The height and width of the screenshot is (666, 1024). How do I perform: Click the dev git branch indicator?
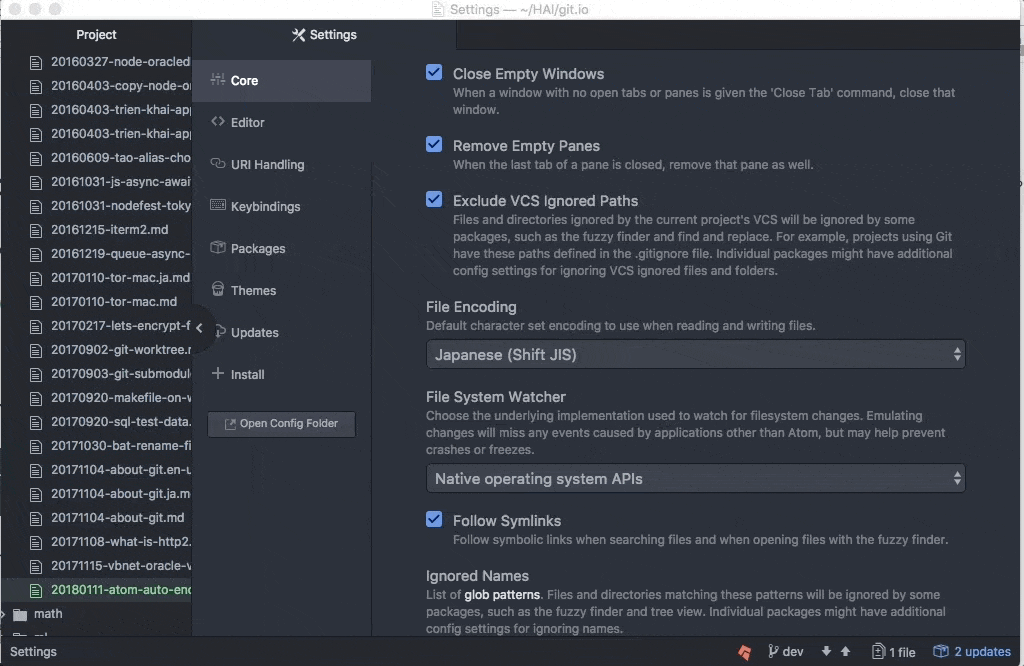(x=786, y=652)
